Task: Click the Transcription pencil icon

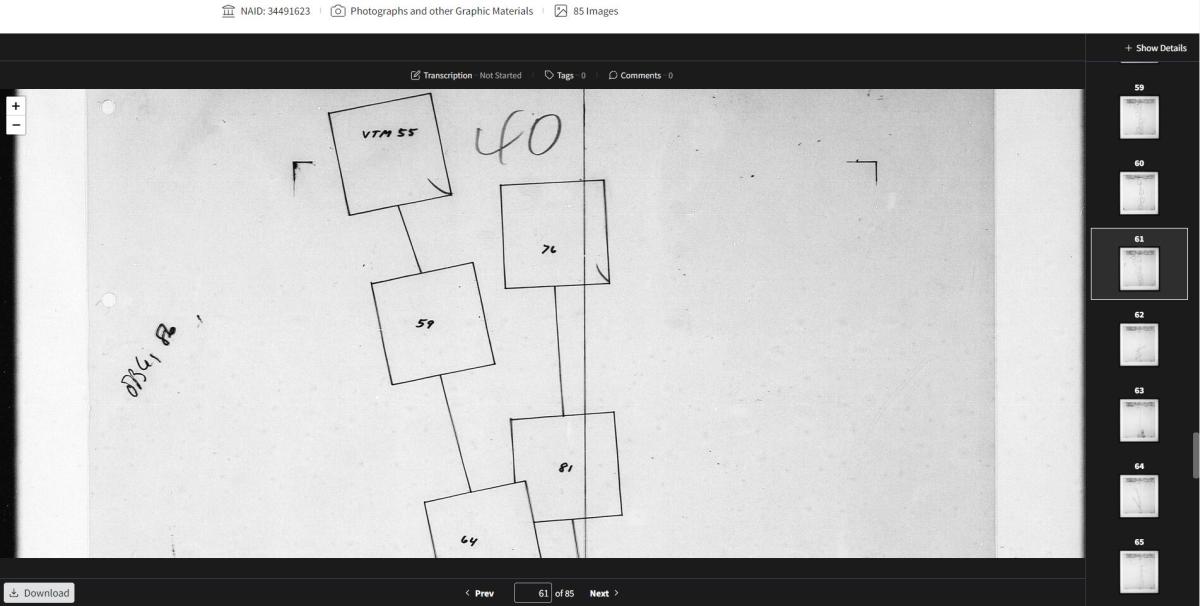Action: (x=415, y=75)
